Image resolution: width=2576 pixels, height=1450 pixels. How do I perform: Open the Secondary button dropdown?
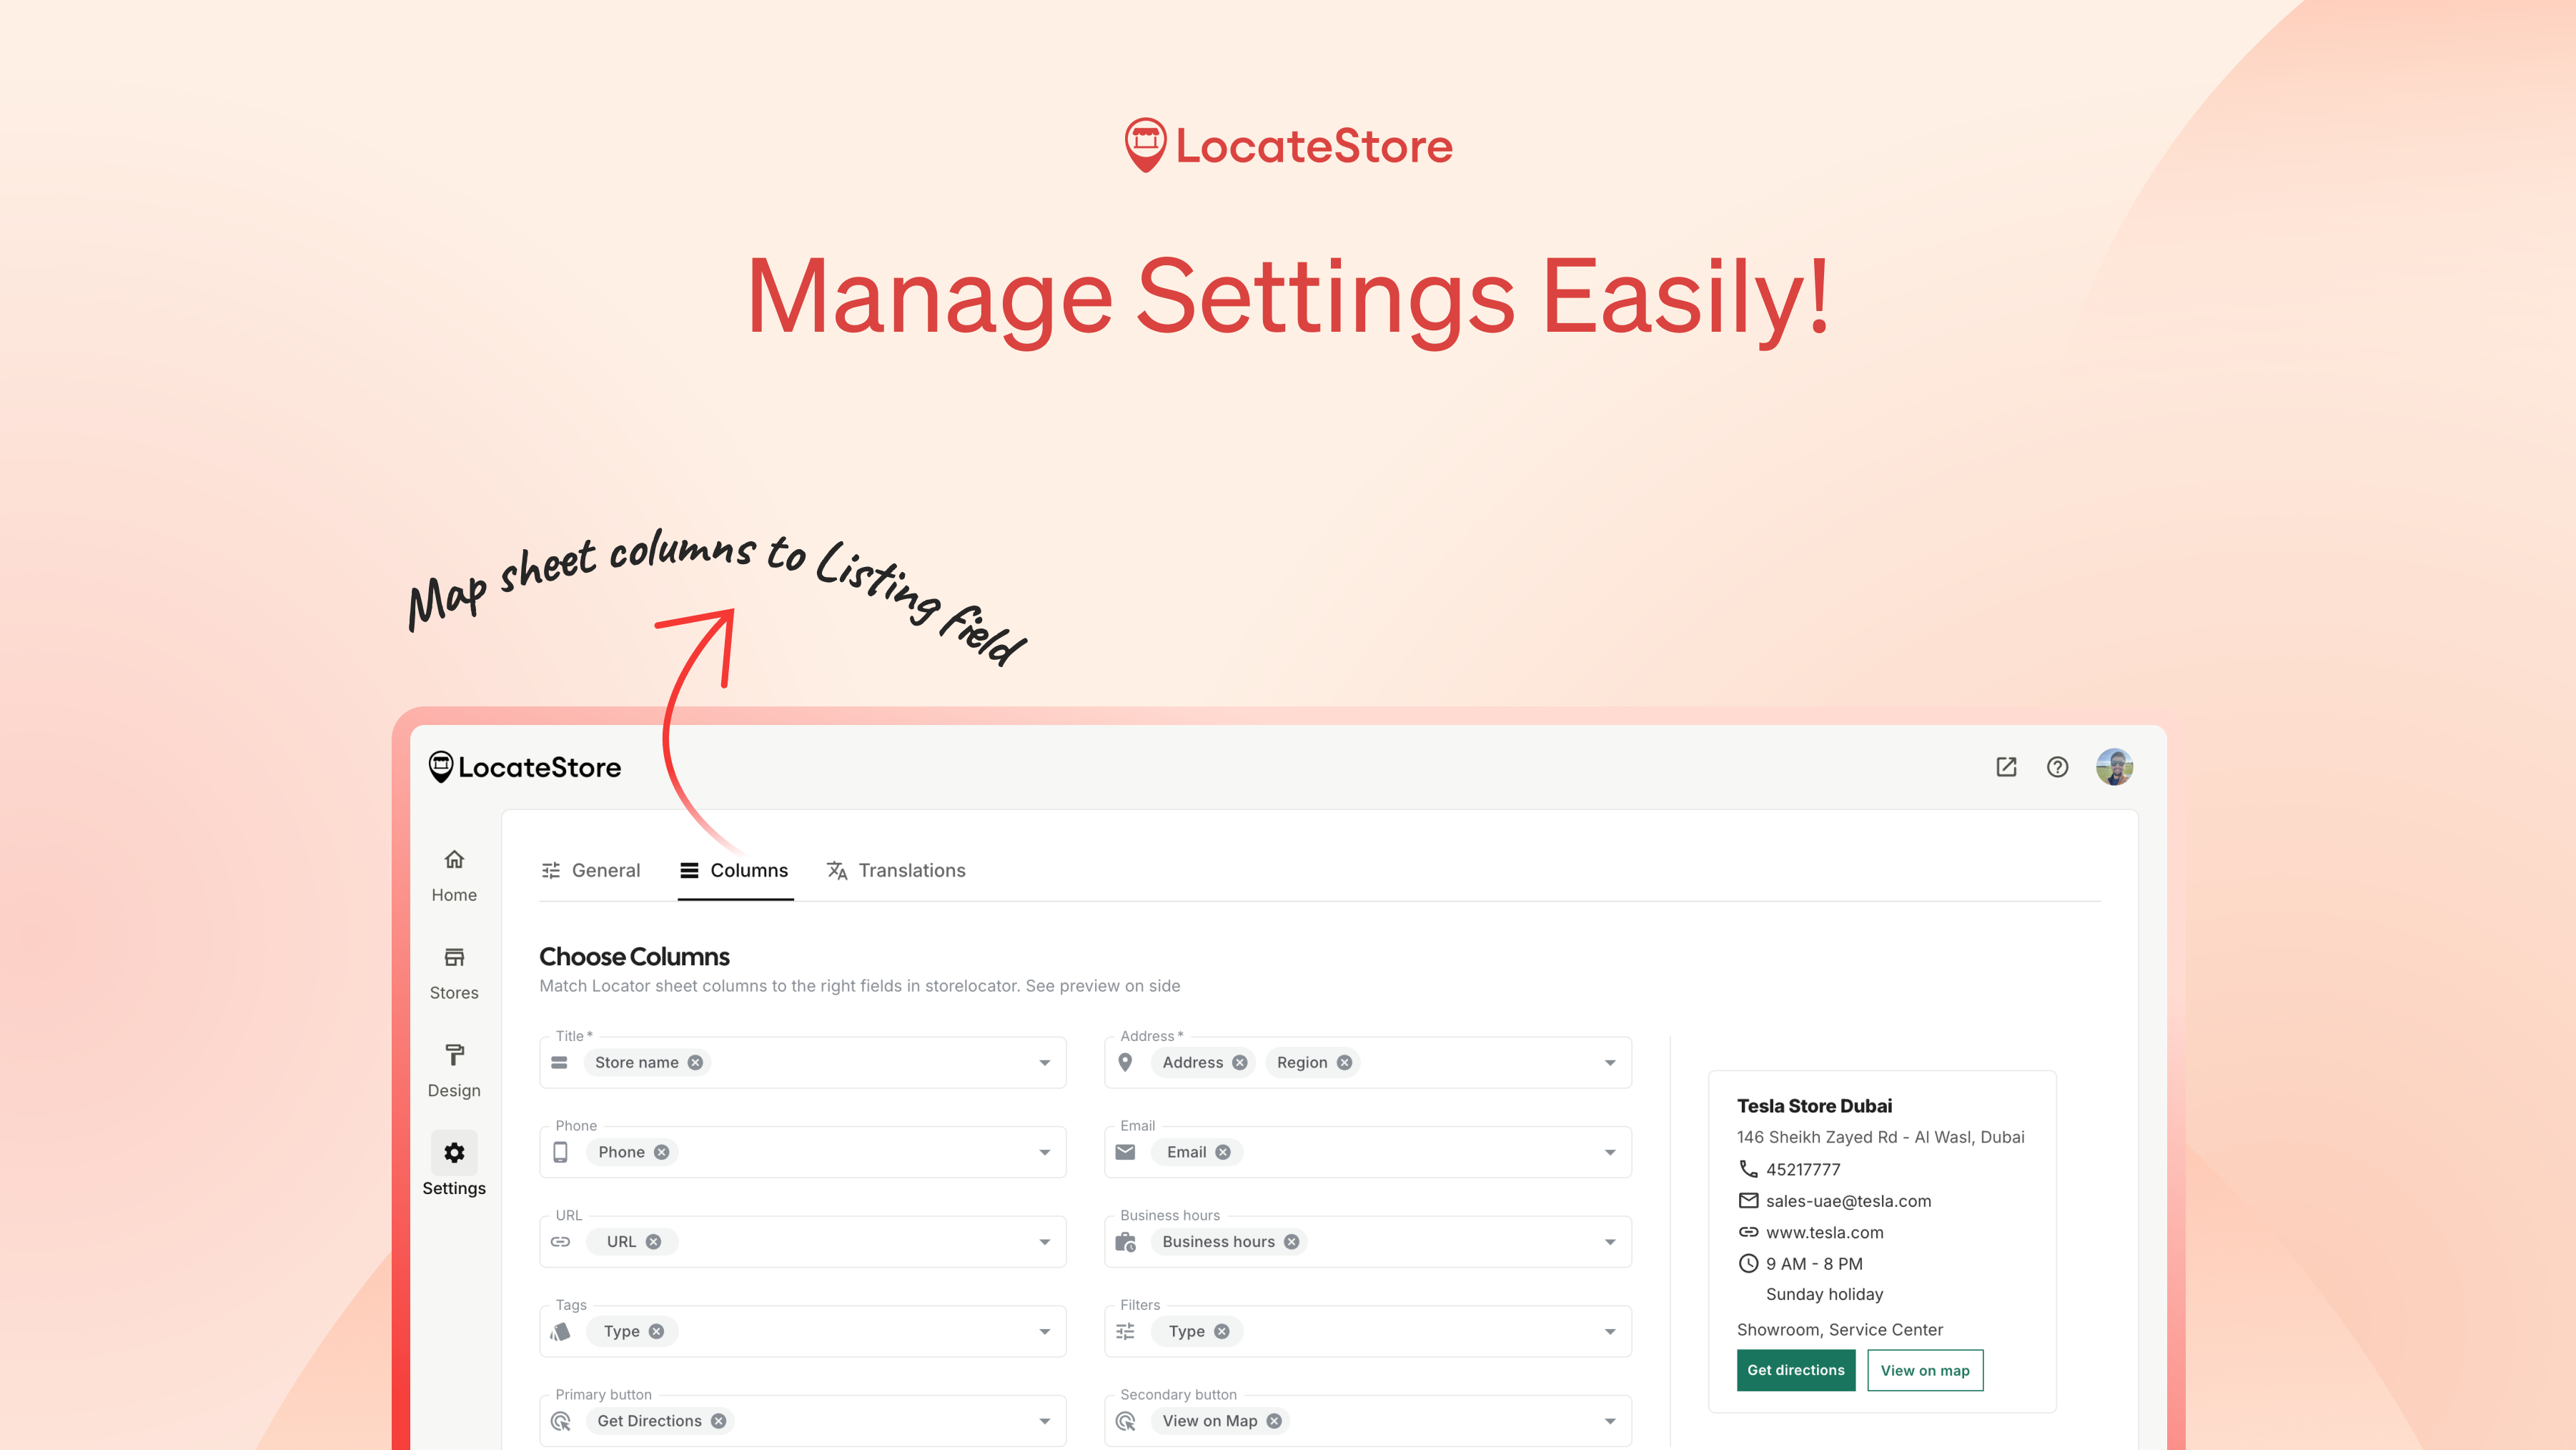[x=1609, y=1420]
